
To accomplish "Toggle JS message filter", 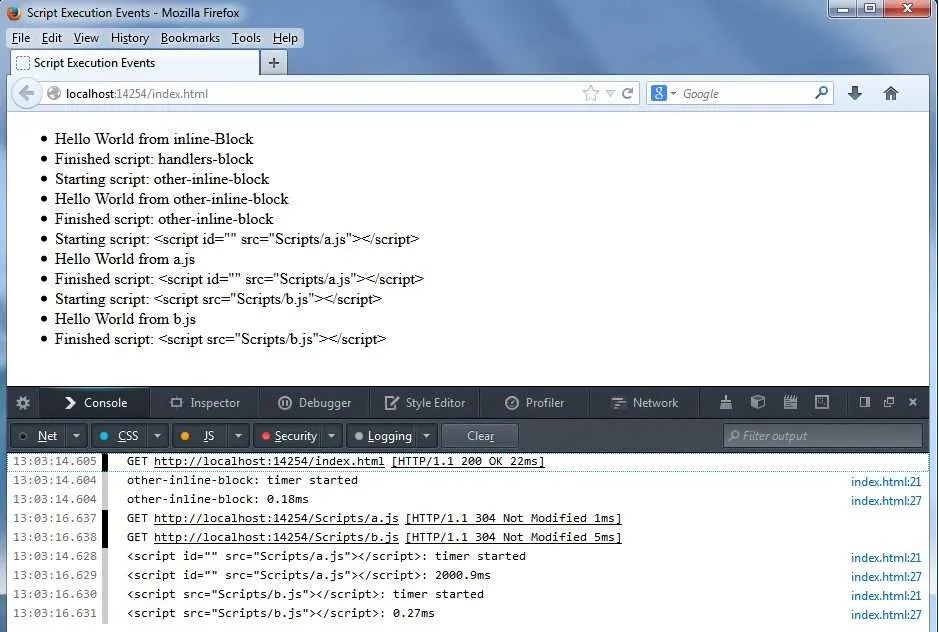I will pos(201,436).
